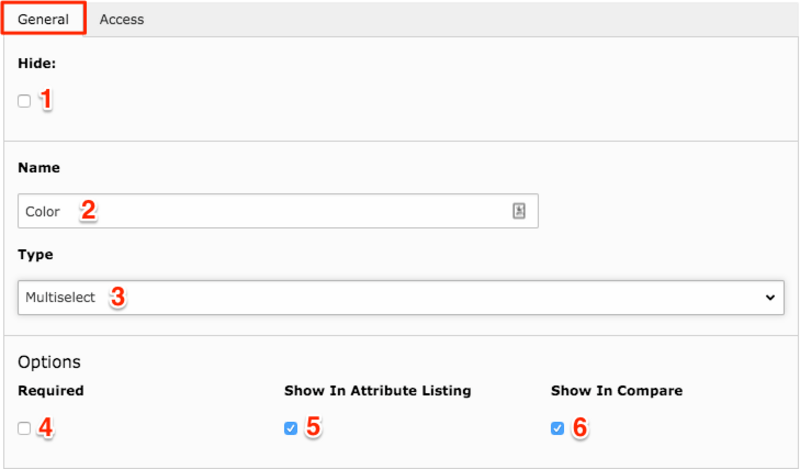800x469 pixels.
Task: Click the Show In Compare label
Action: pos(616,390)
